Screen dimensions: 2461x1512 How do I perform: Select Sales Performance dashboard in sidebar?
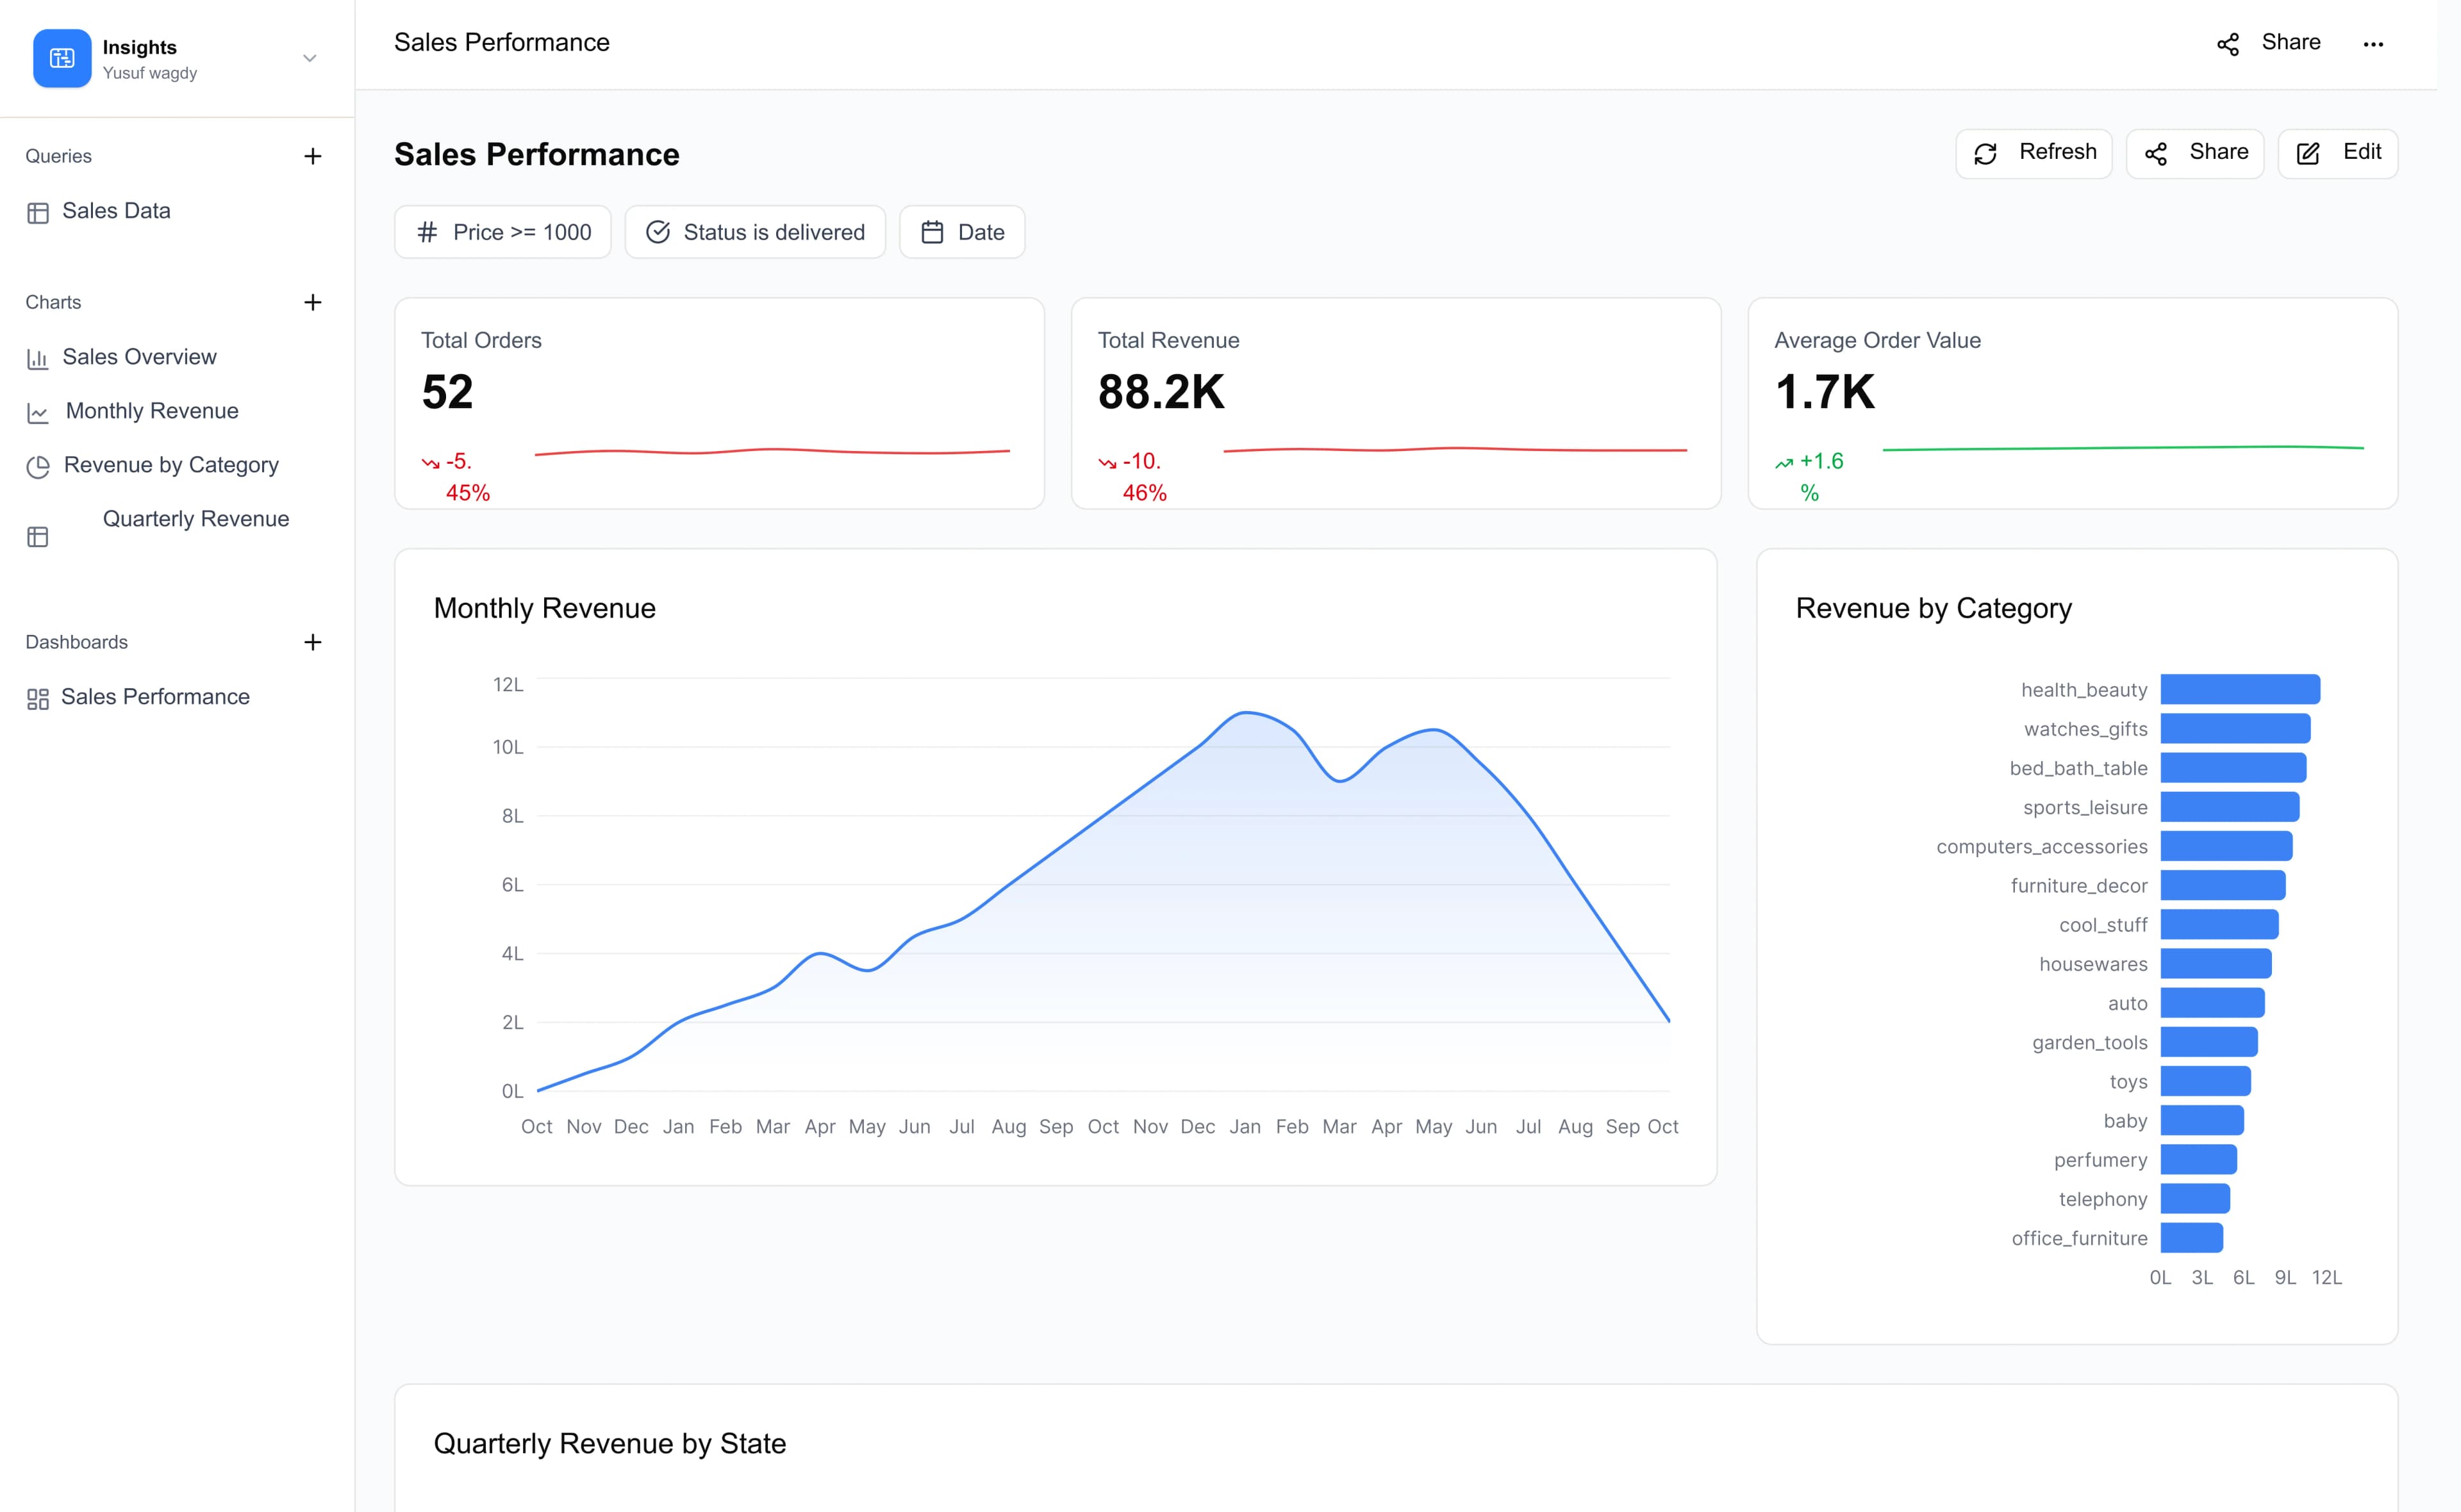[155, 697]
